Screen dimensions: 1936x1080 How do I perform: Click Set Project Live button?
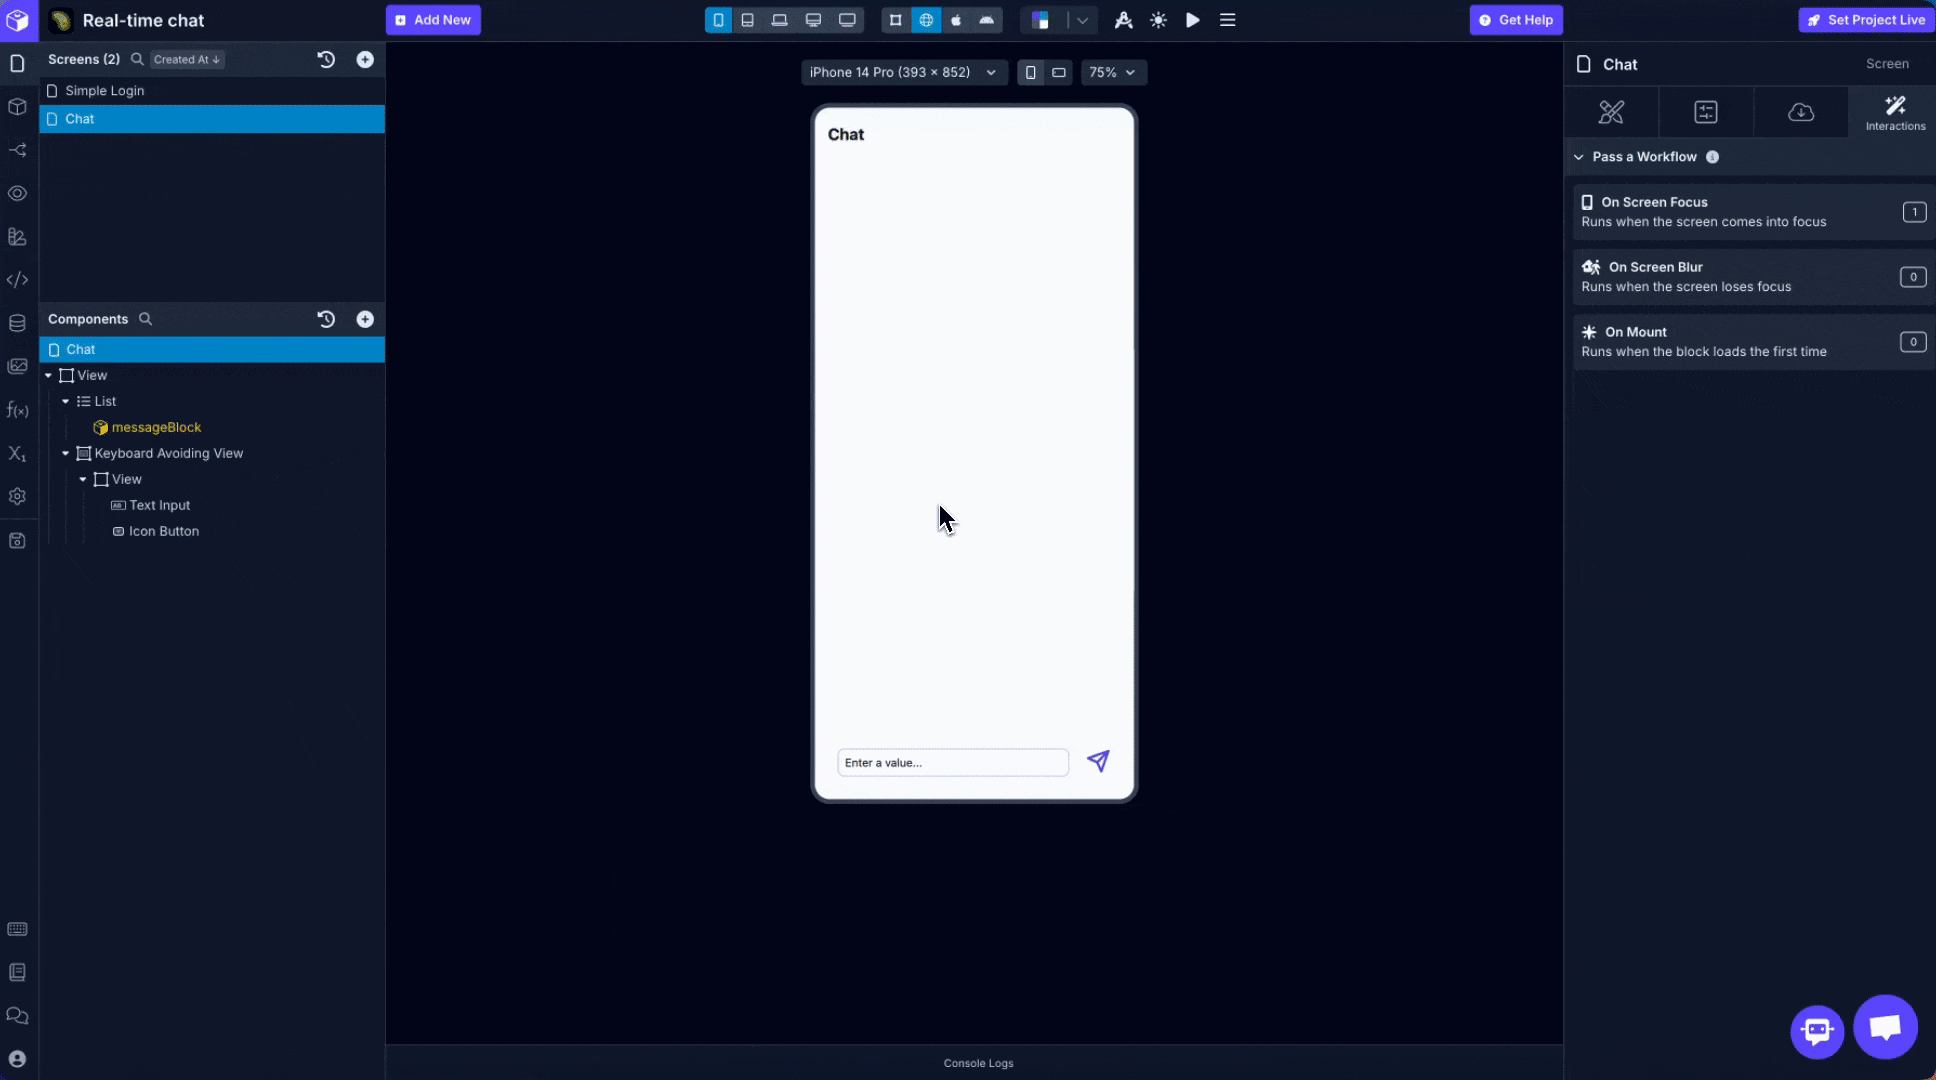tap(1866, 20)
